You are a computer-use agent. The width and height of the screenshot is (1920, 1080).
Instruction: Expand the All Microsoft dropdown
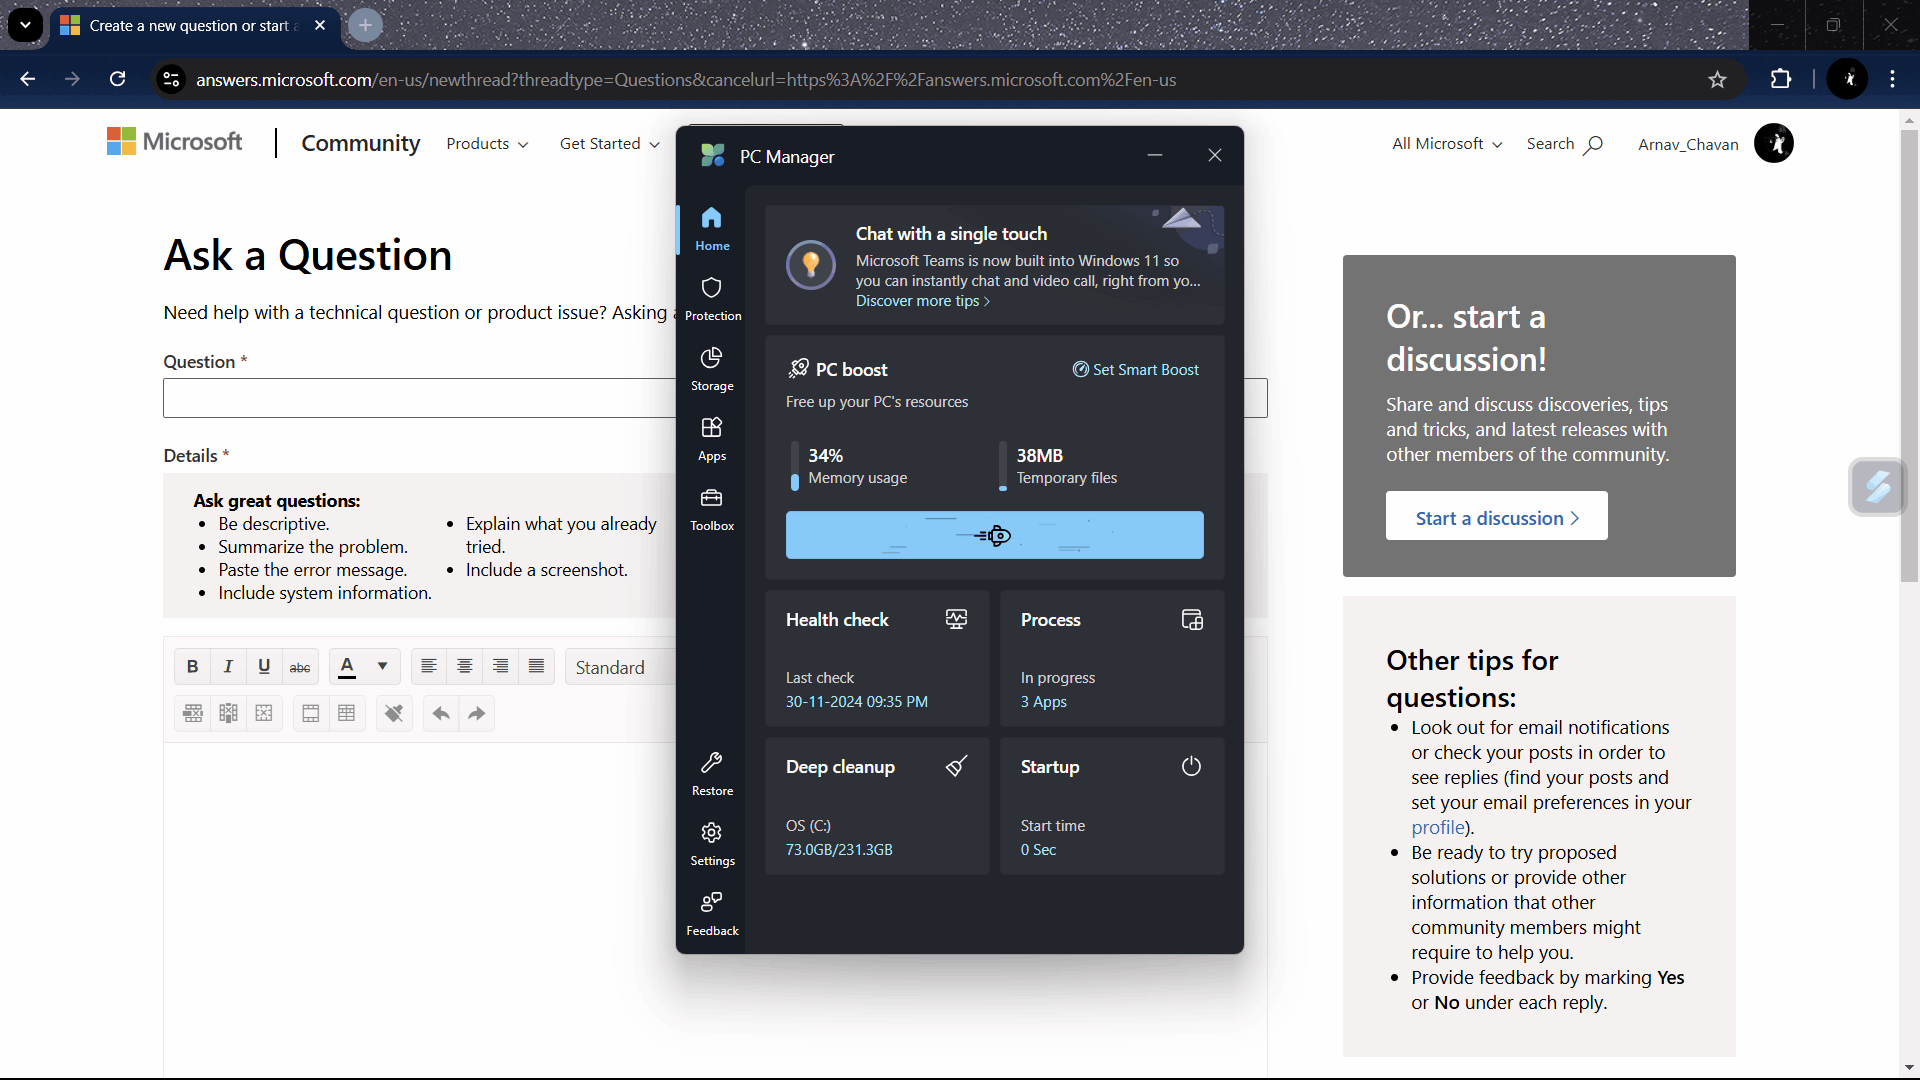coord(1446,144)
